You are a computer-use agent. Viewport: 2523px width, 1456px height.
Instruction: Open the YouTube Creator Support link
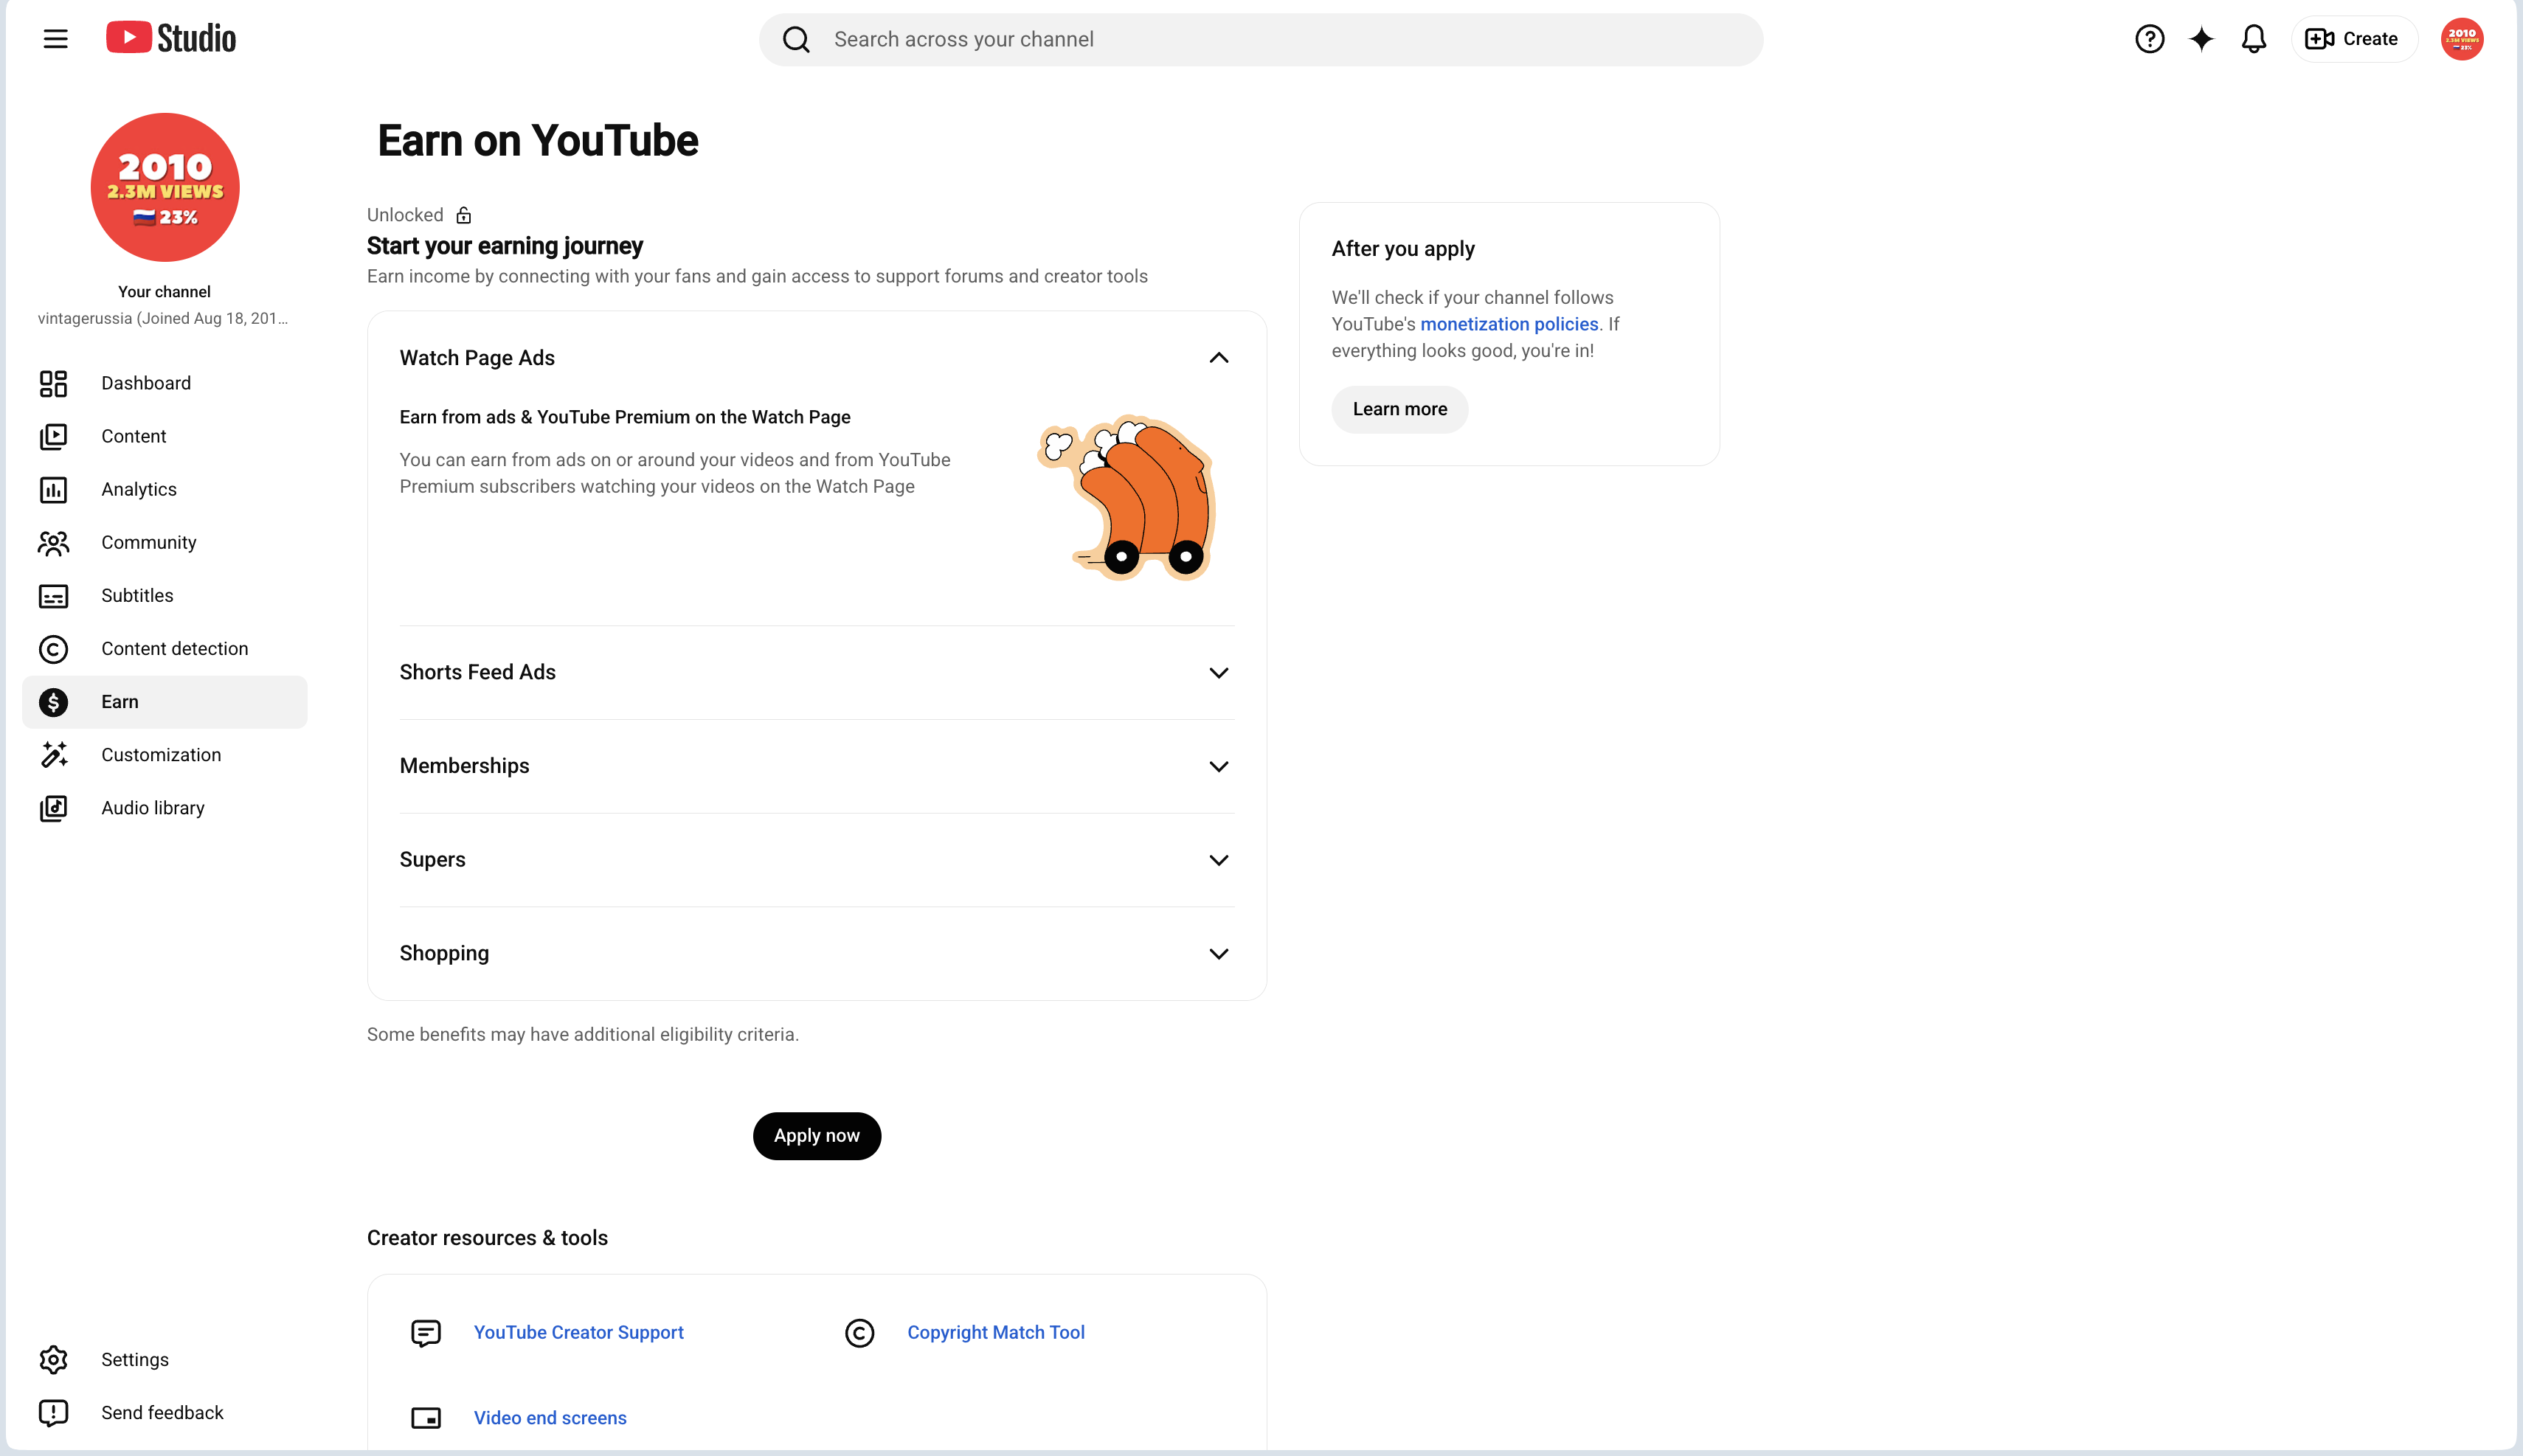[x=579, y=1333]
